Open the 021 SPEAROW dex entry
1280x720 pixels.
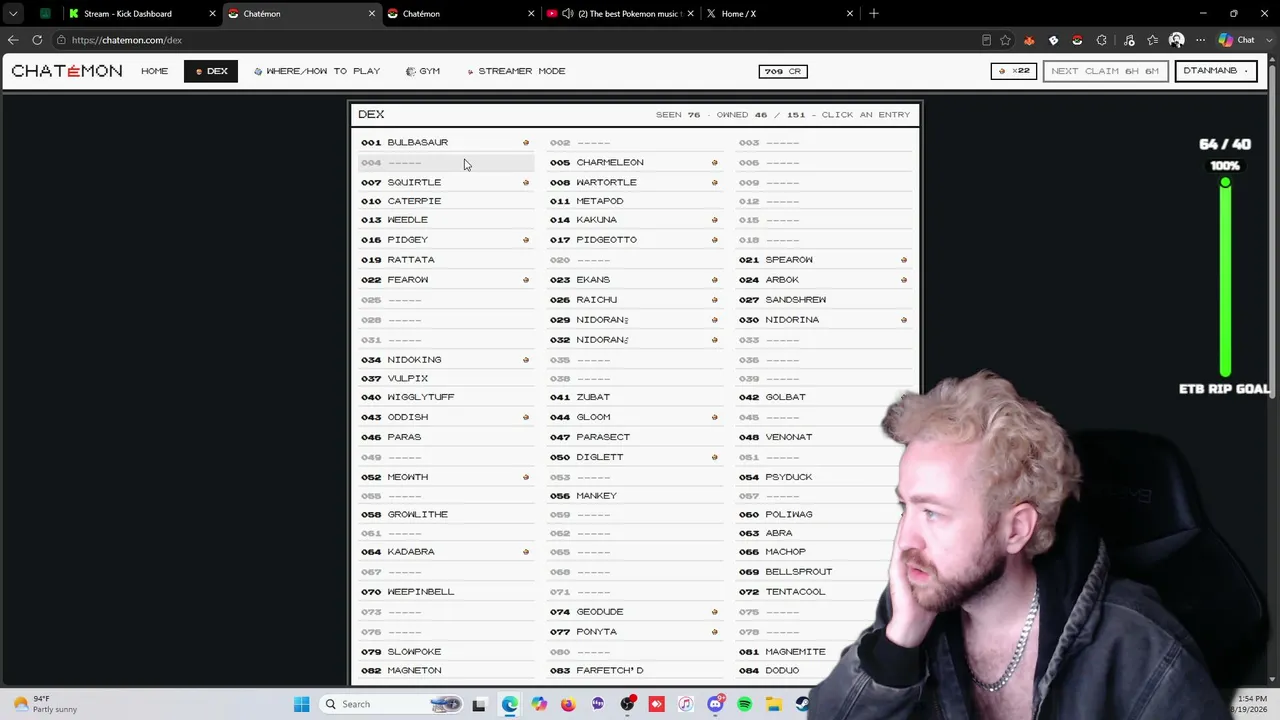tap(824, 260)
